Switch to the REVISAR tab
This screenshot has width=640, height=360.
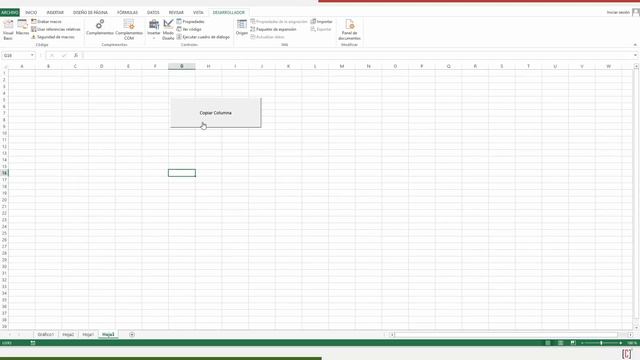(x=176, y=12)
